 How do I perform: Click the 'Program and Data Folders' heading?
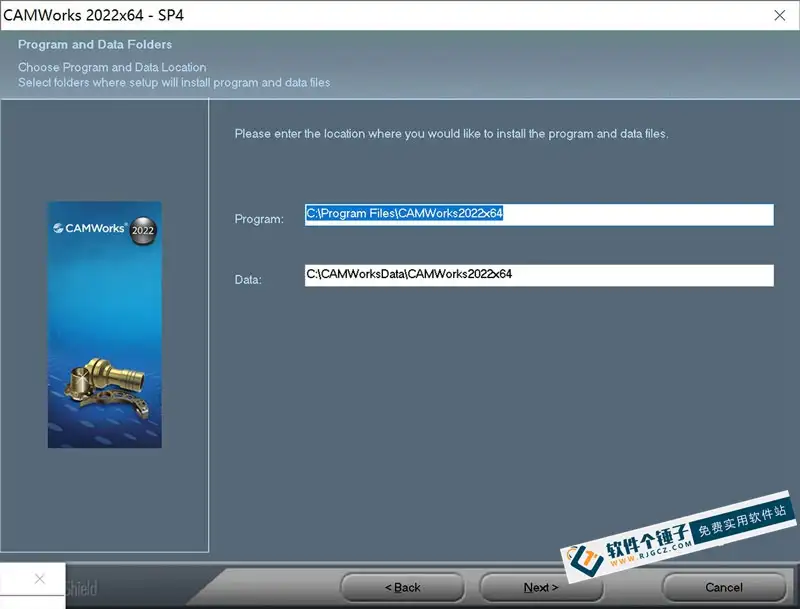(x=95, y=45)
